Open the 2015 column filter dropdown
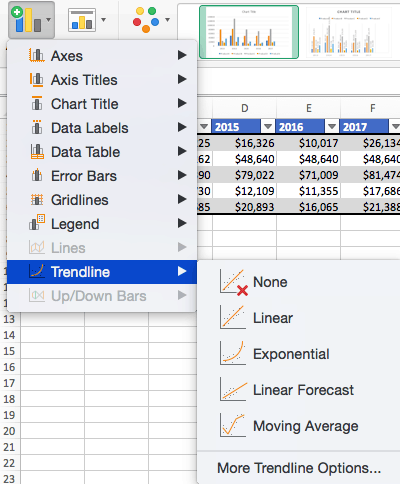400x484 pixels. 268,127
